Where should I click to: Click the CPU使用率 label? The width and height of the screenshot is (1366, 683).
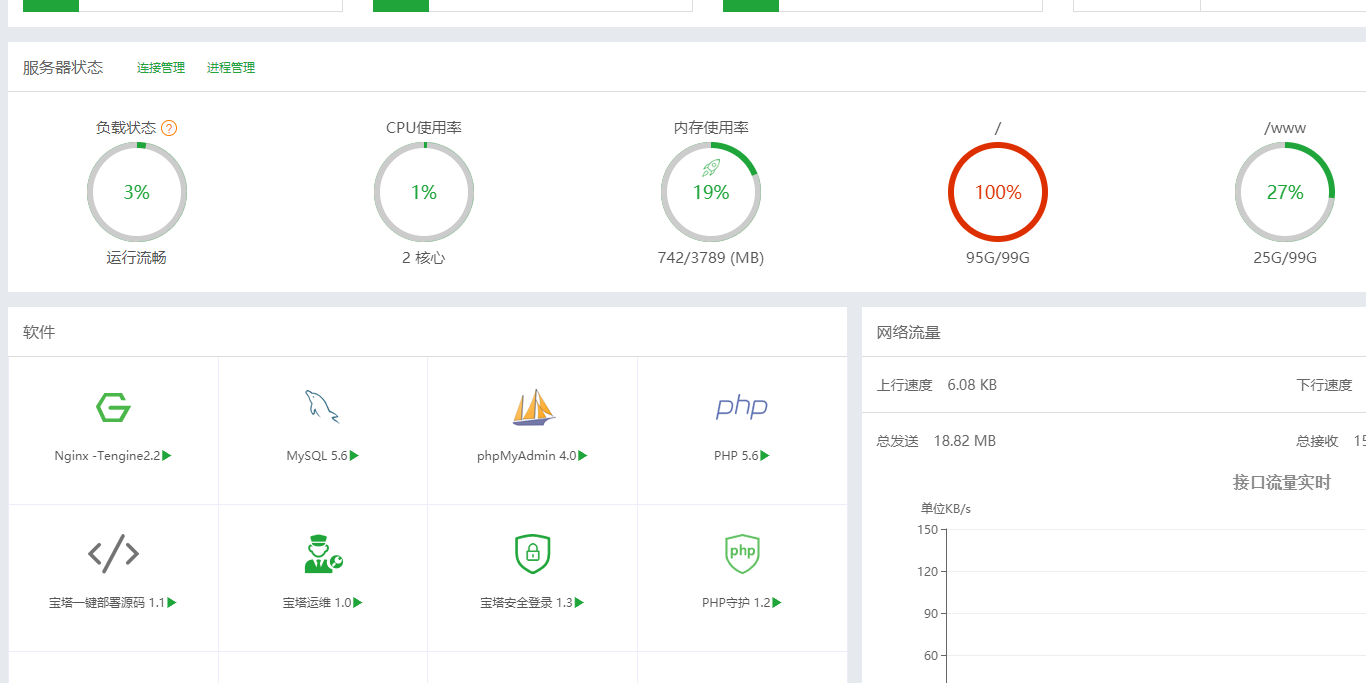coord(424,128)
